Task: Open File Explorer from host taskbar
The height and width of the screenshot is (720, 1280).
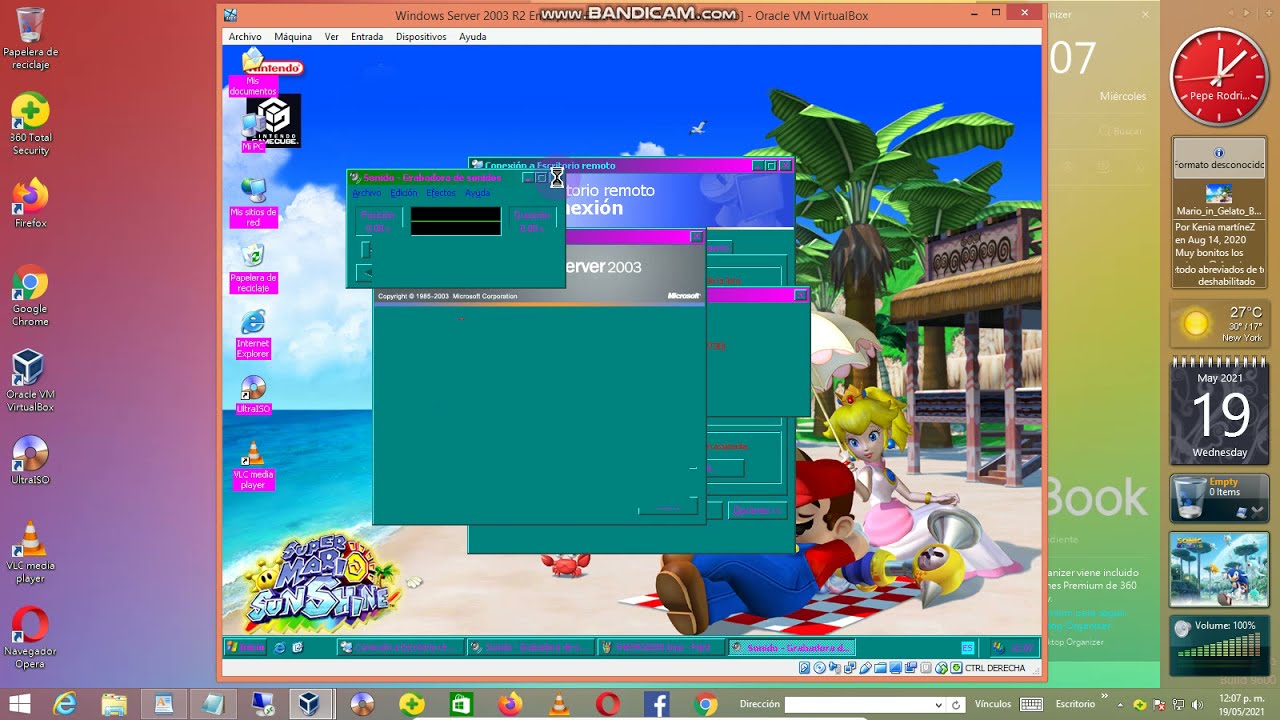Action: click(x=114, y=704)
